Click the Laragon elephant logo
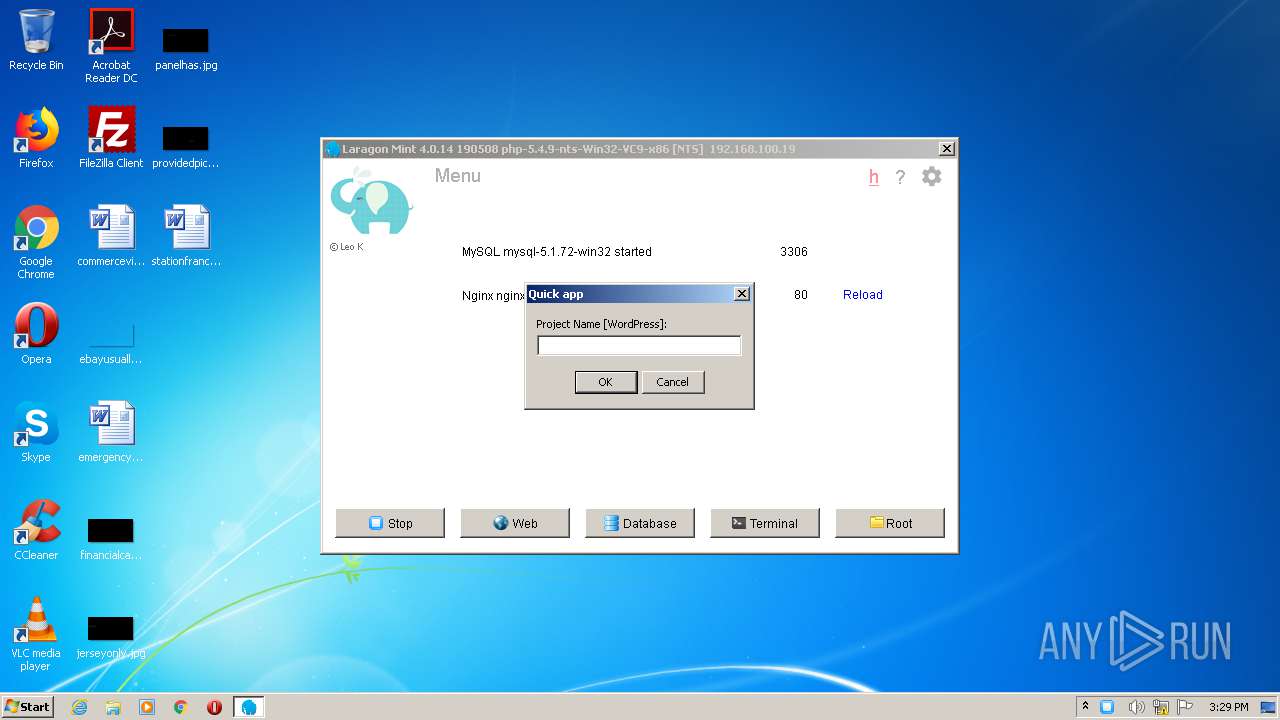This screenshot has width=1280, height=720. pyautogui.click(x=371, y=201)
